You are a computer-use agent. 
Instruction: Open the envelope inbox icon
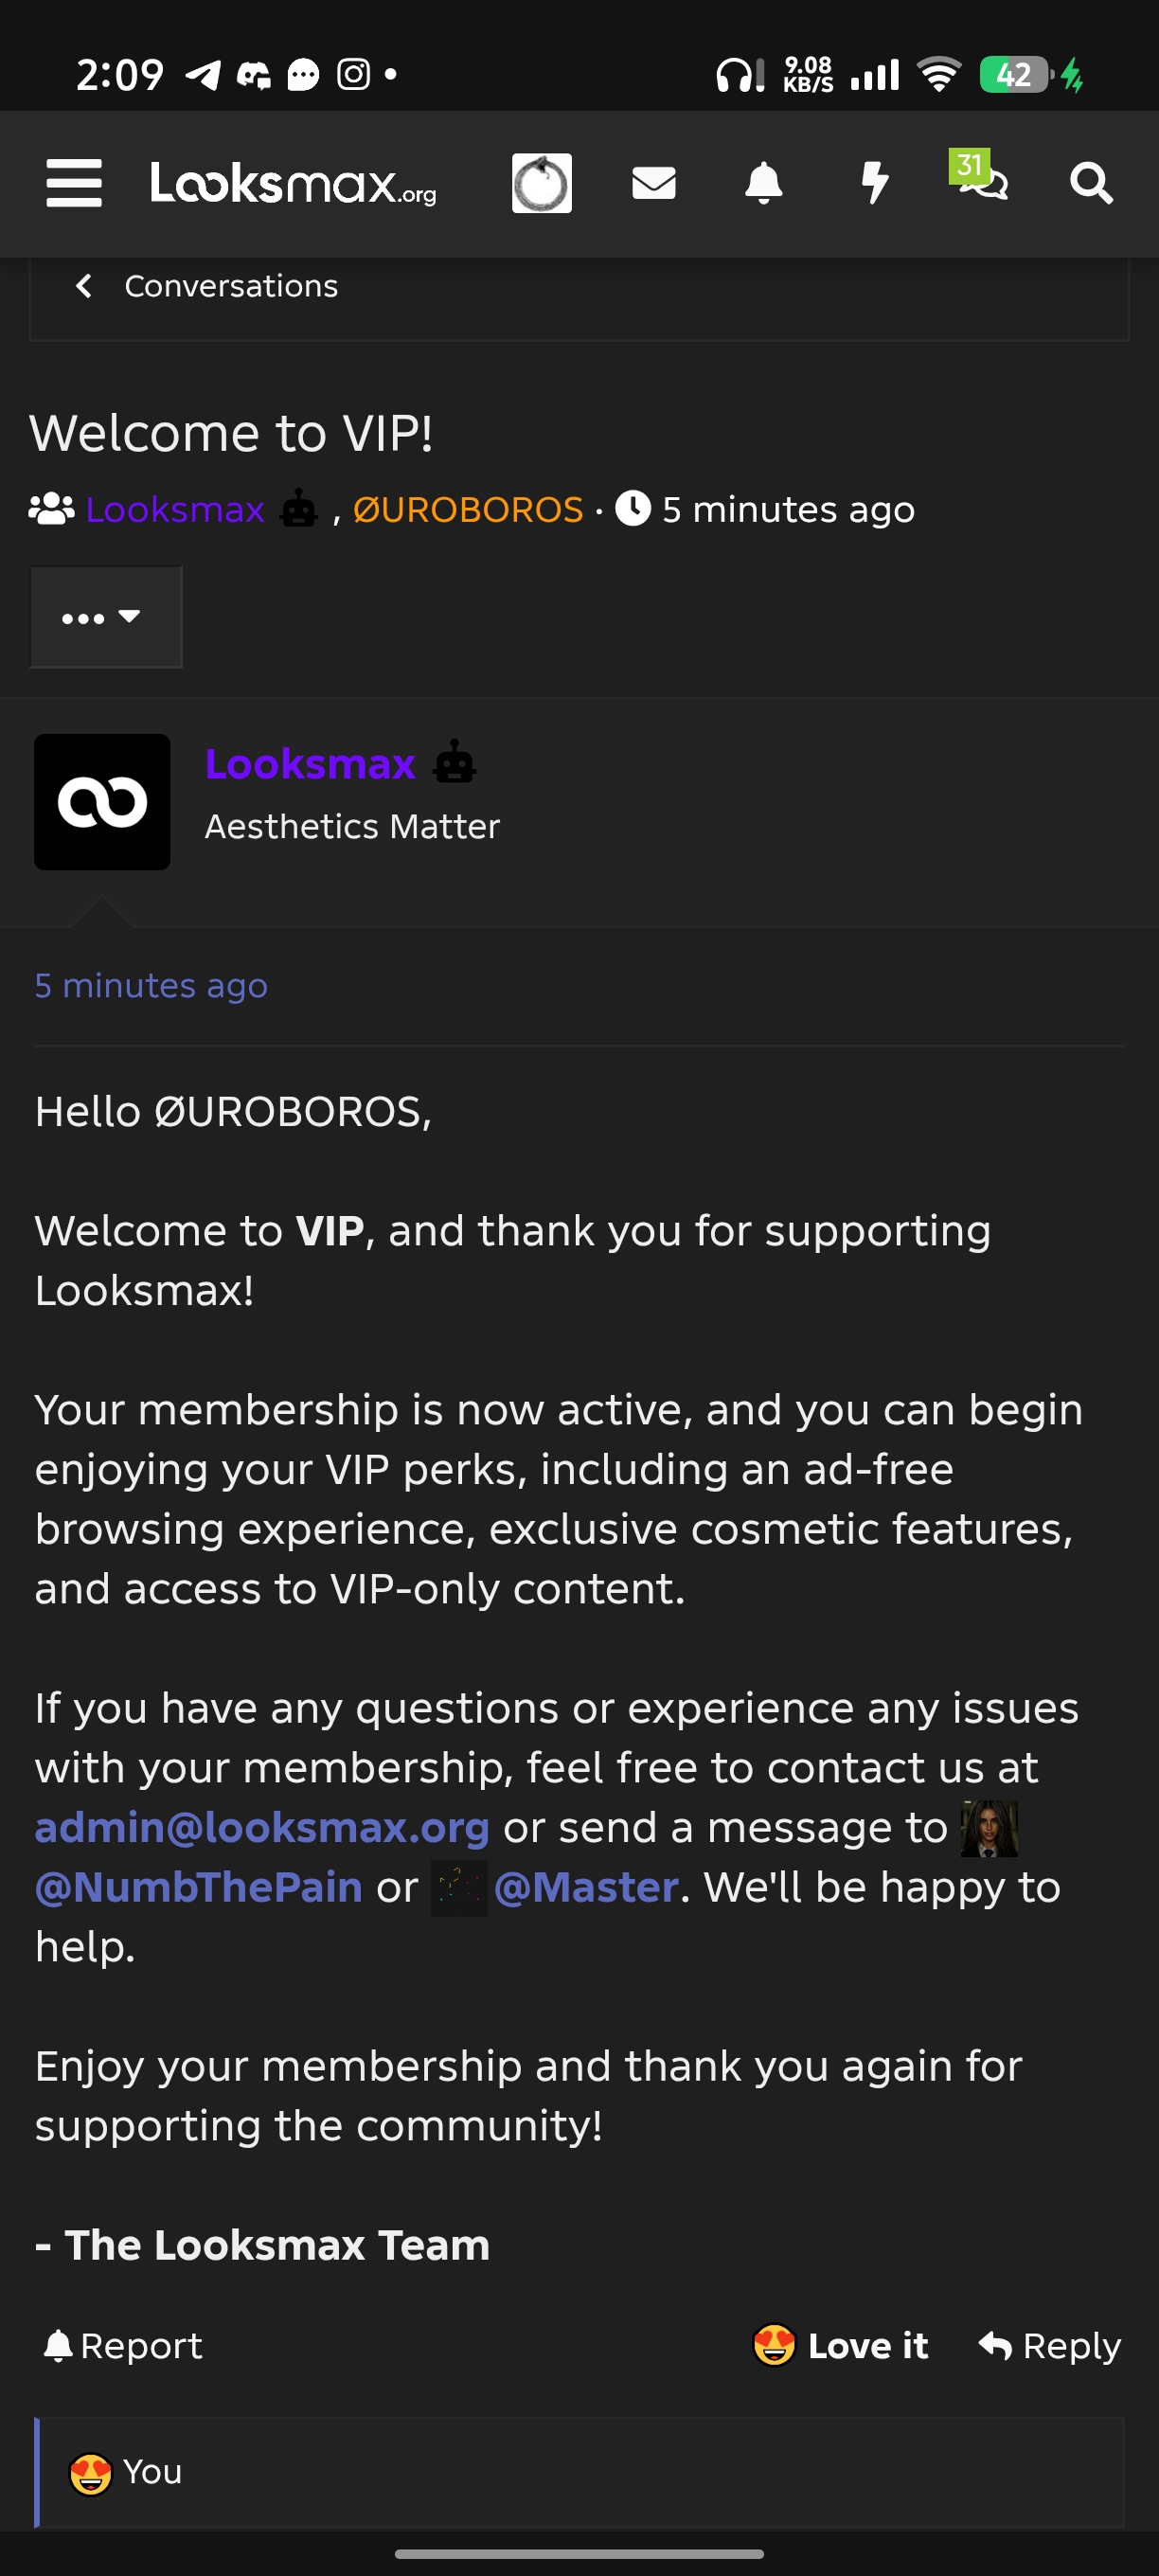[x=654, y=184]
